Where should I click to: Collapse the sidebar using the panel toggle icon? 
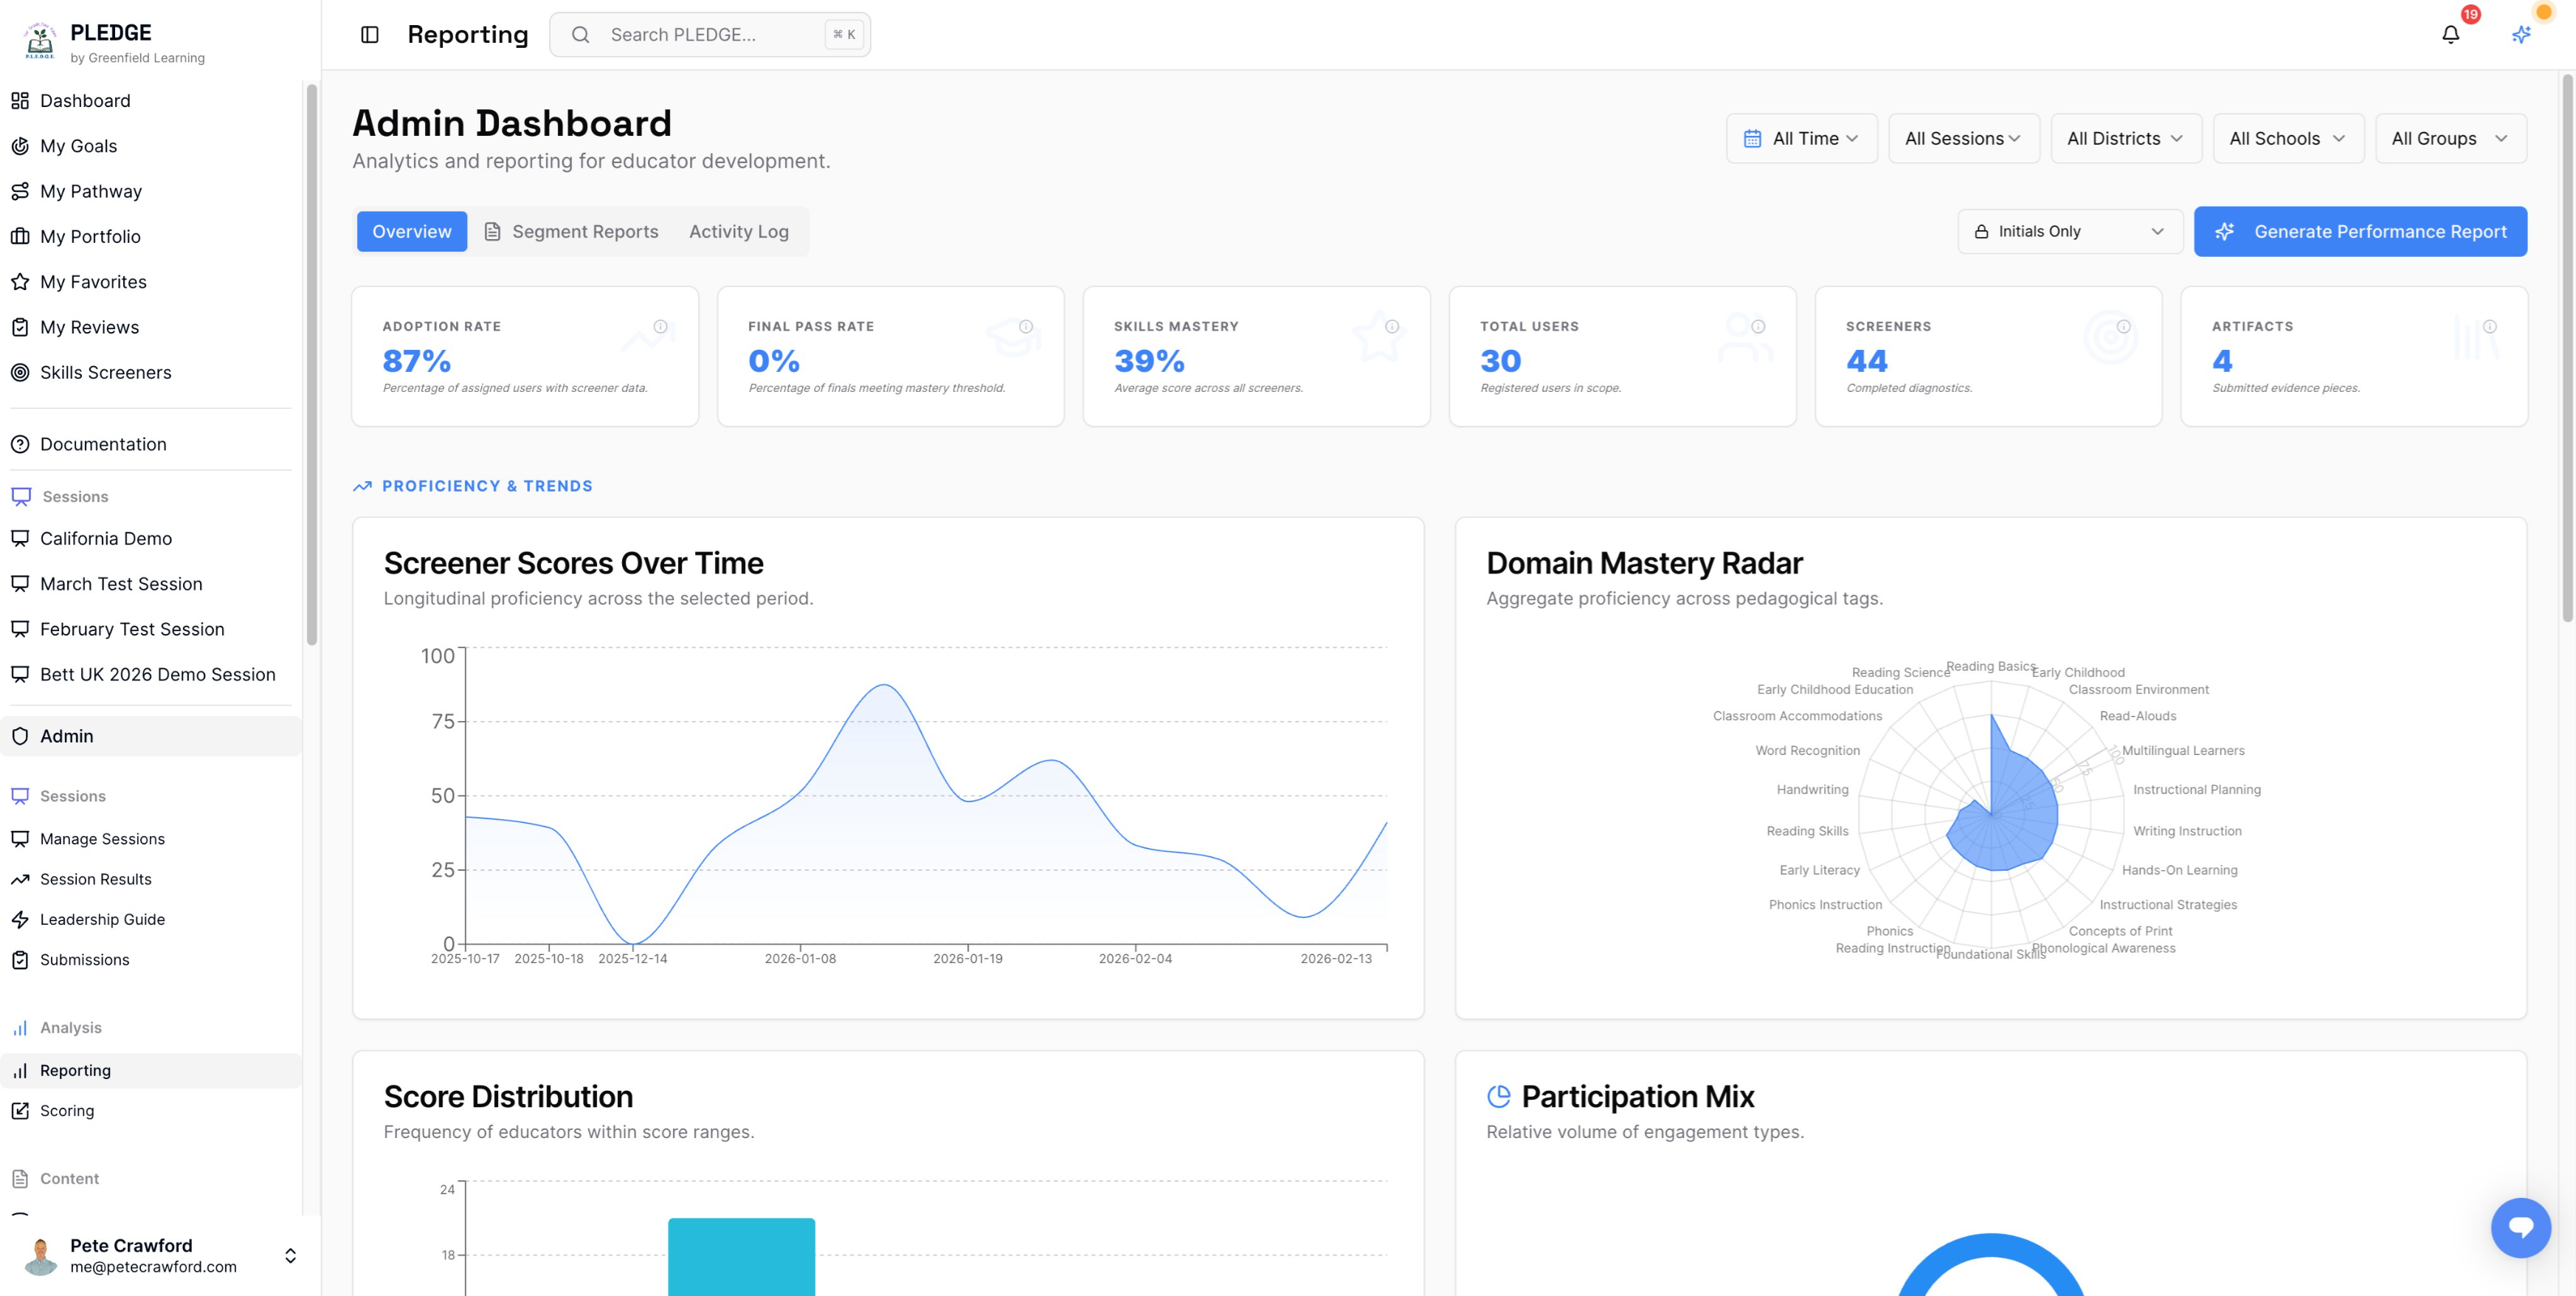pyautogui.click(x=370, y=33)
